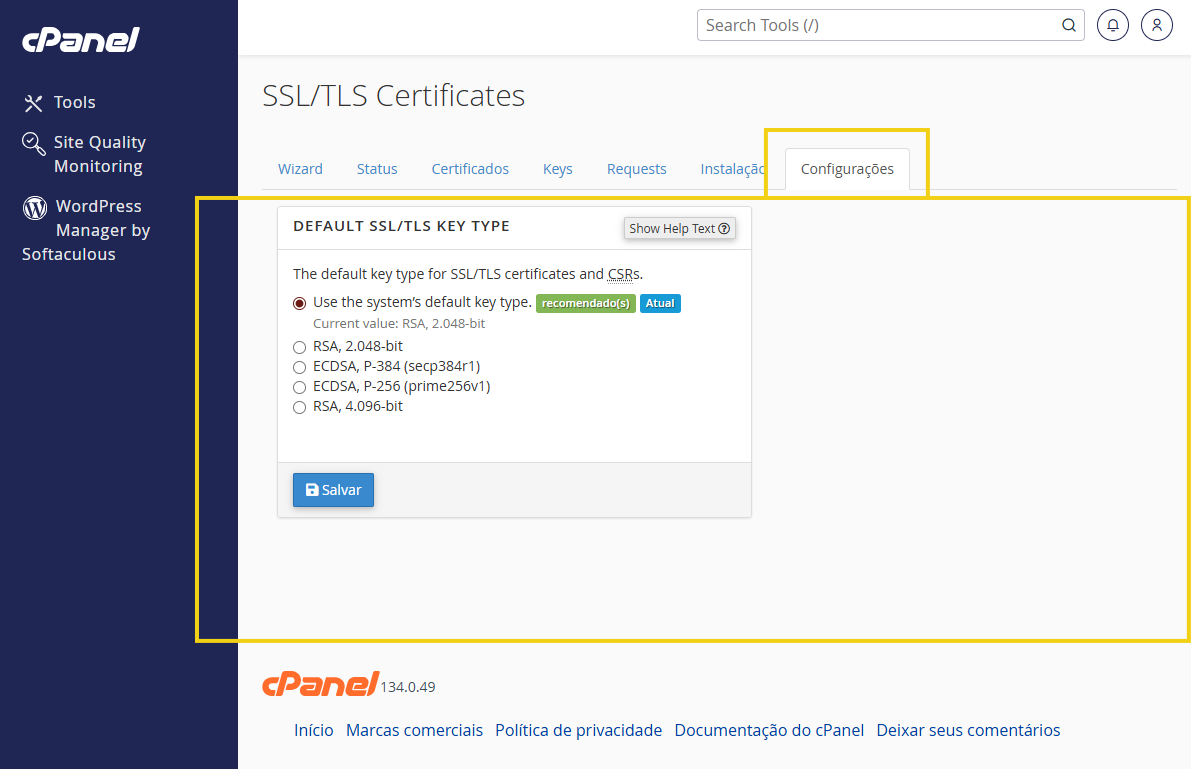Select the Configurações tab
The width and height of the screenshot is (1191, 769).
click(x=847, y=169)
